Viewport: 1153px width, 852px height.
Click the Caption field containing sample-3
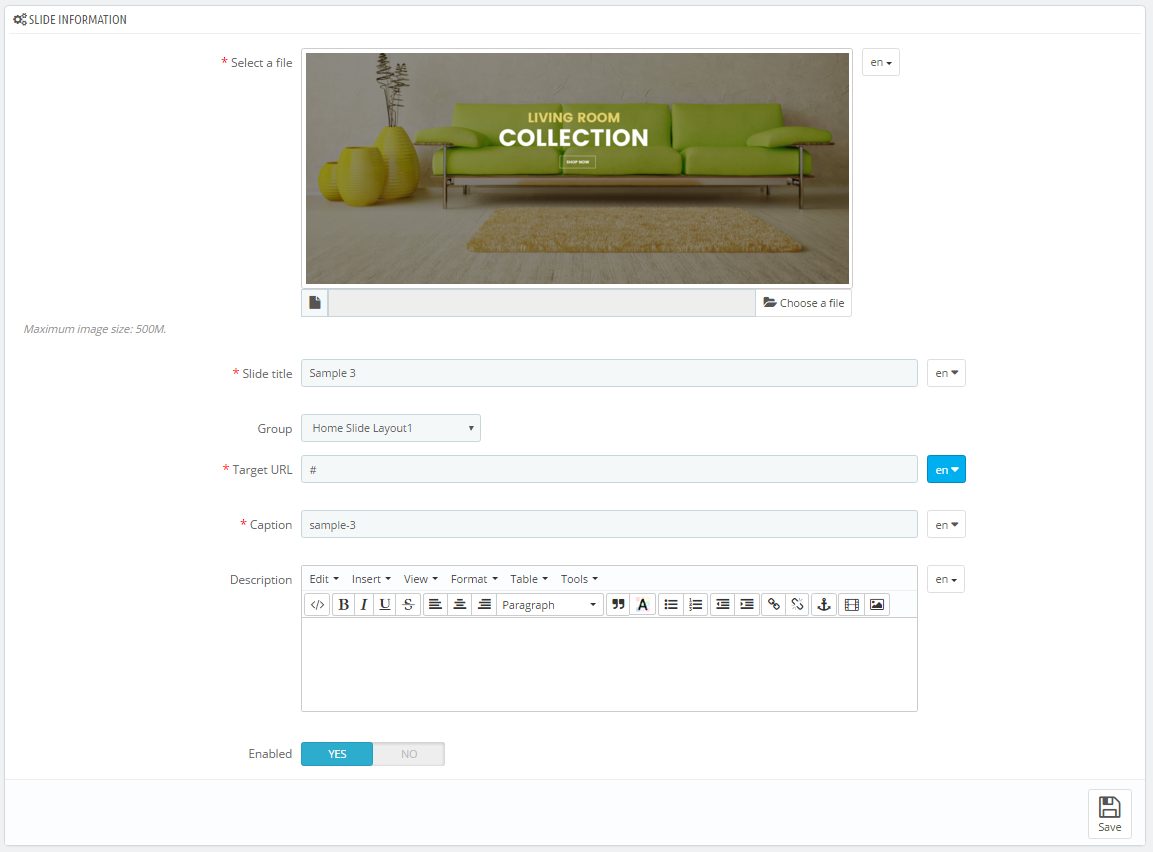point(609,525)
